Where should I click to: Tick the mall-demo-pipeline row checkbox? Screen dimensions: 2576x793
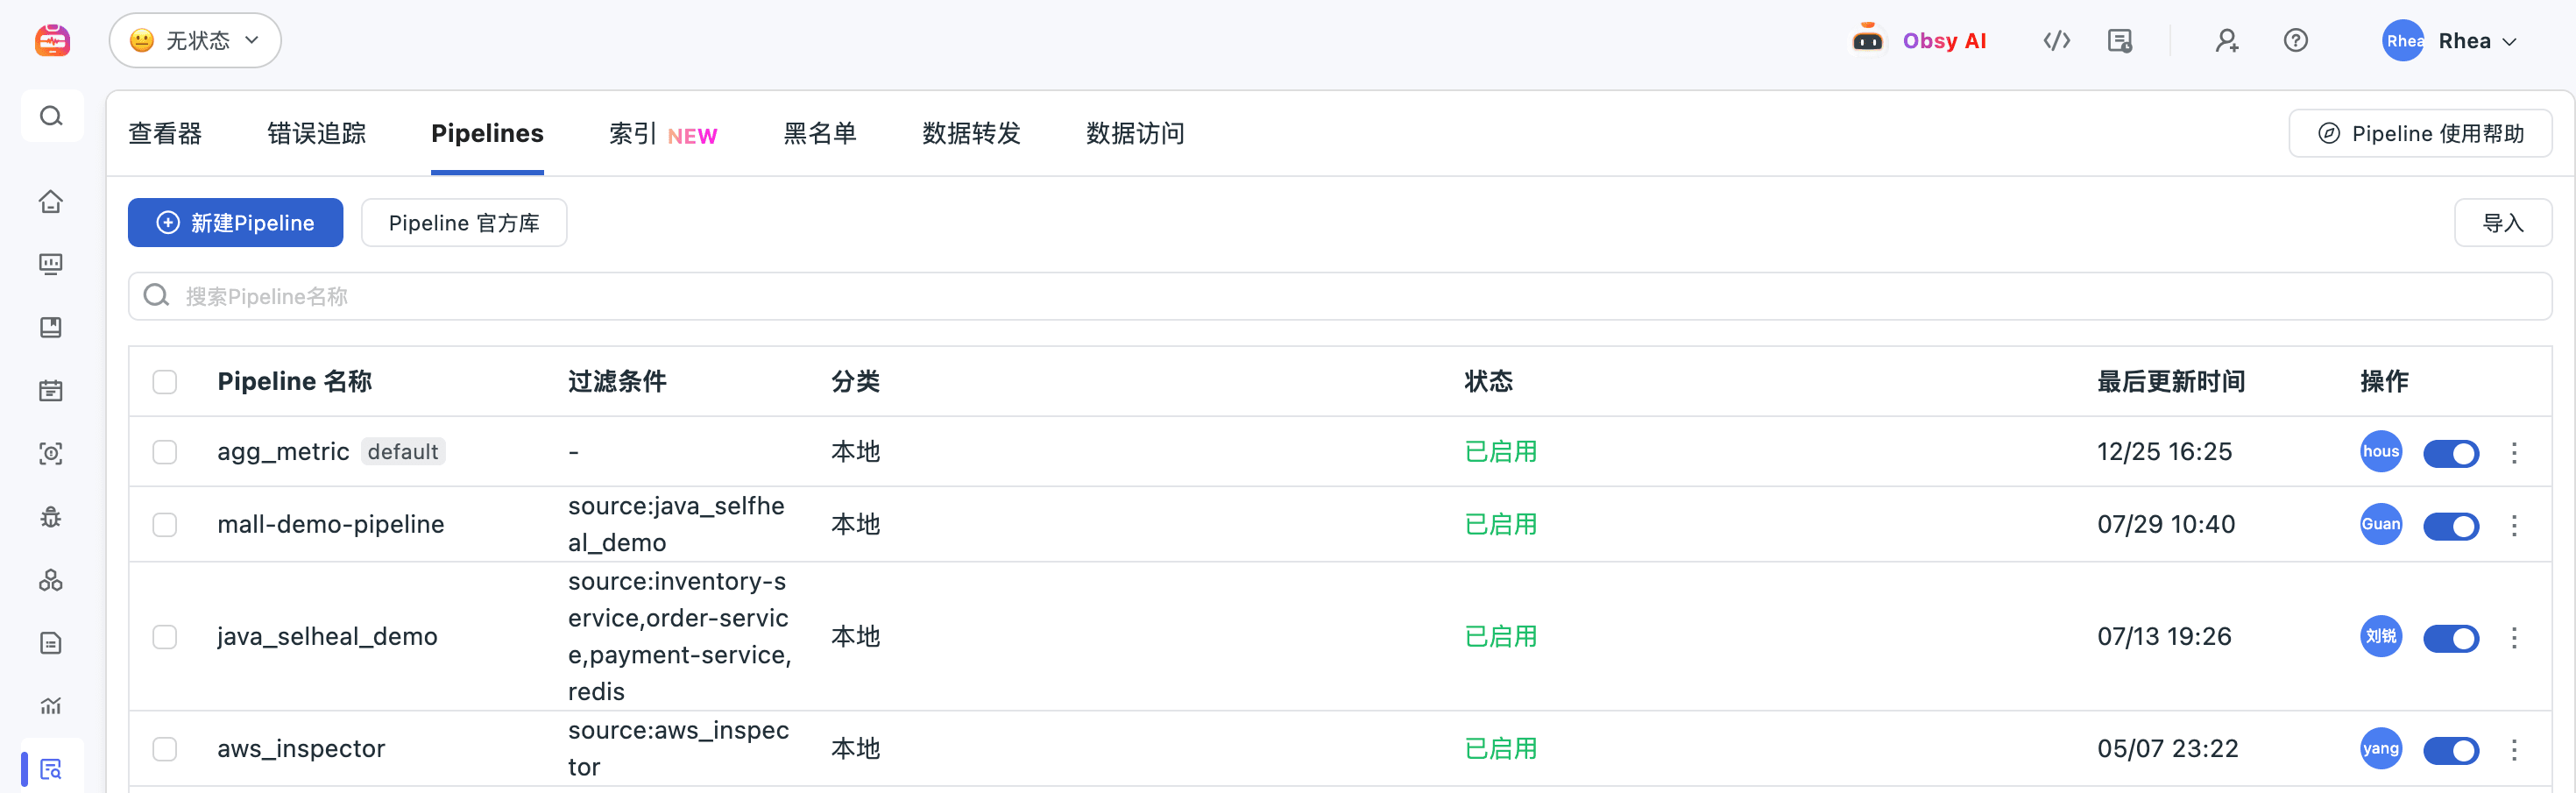165,525
